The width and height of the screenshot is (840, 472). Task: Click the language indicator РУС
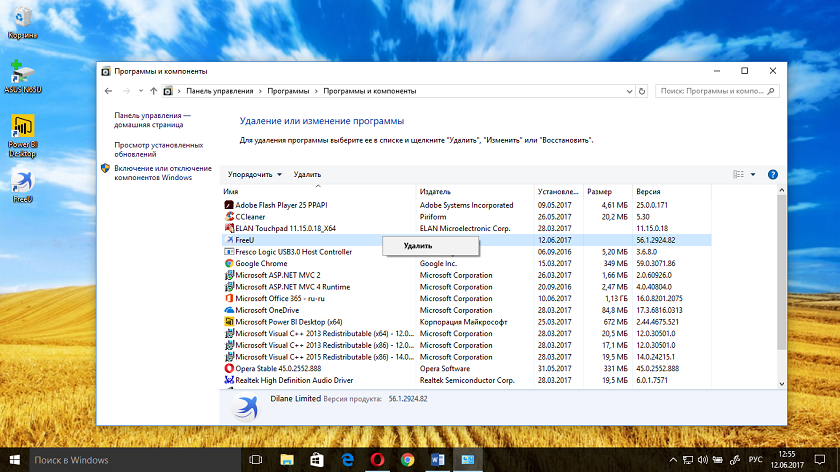pyautogui.click(x=755, y=460)
